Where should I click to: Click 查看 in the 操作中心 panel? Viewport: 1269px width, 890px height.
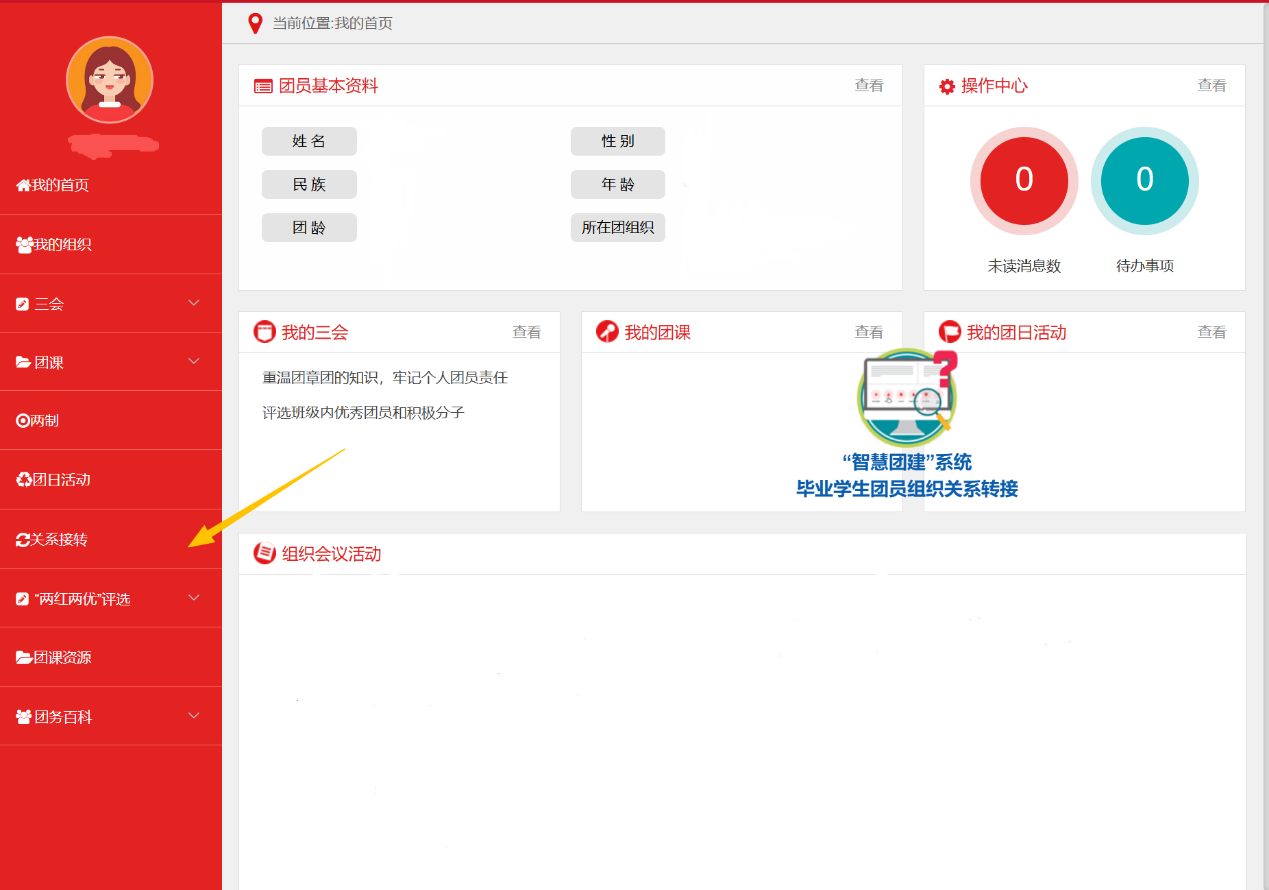tap(1211, 86)
